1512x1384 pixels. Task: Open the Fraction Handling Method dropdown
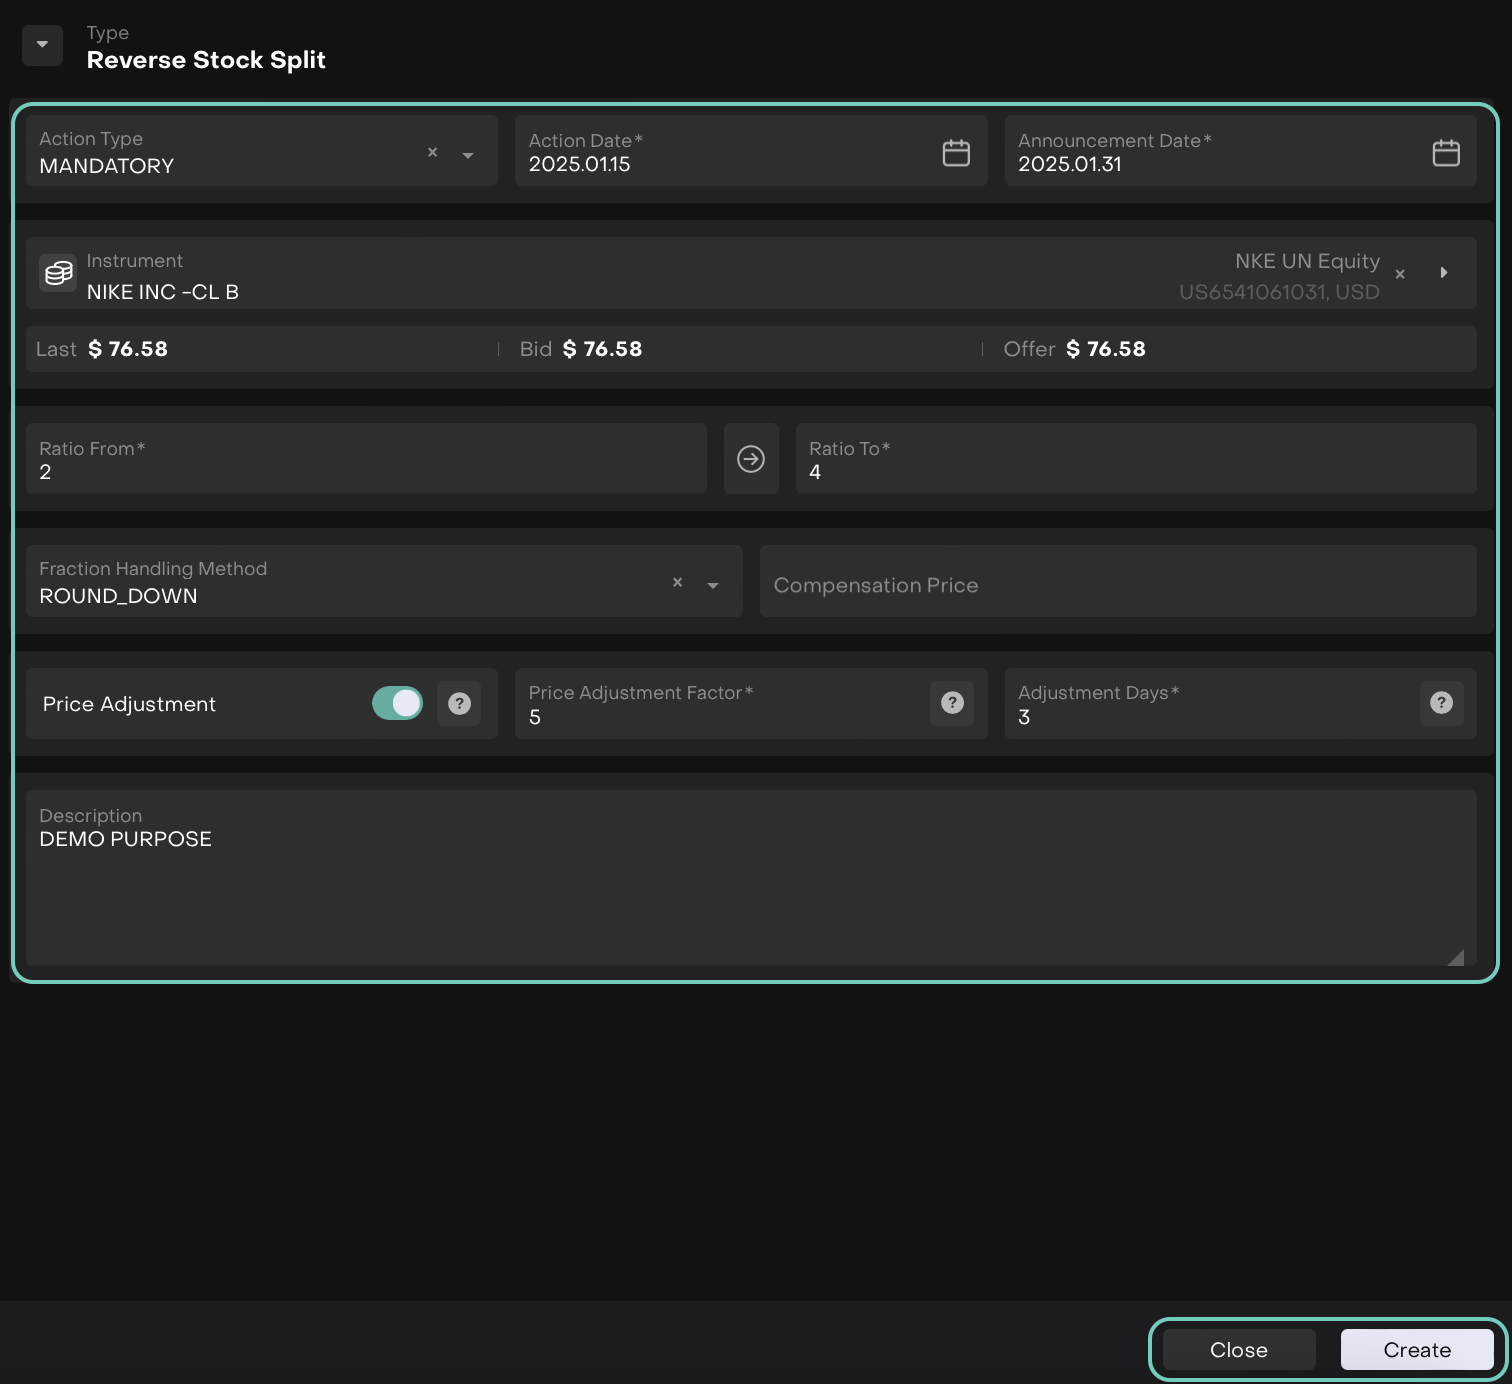tap(713, 585)
